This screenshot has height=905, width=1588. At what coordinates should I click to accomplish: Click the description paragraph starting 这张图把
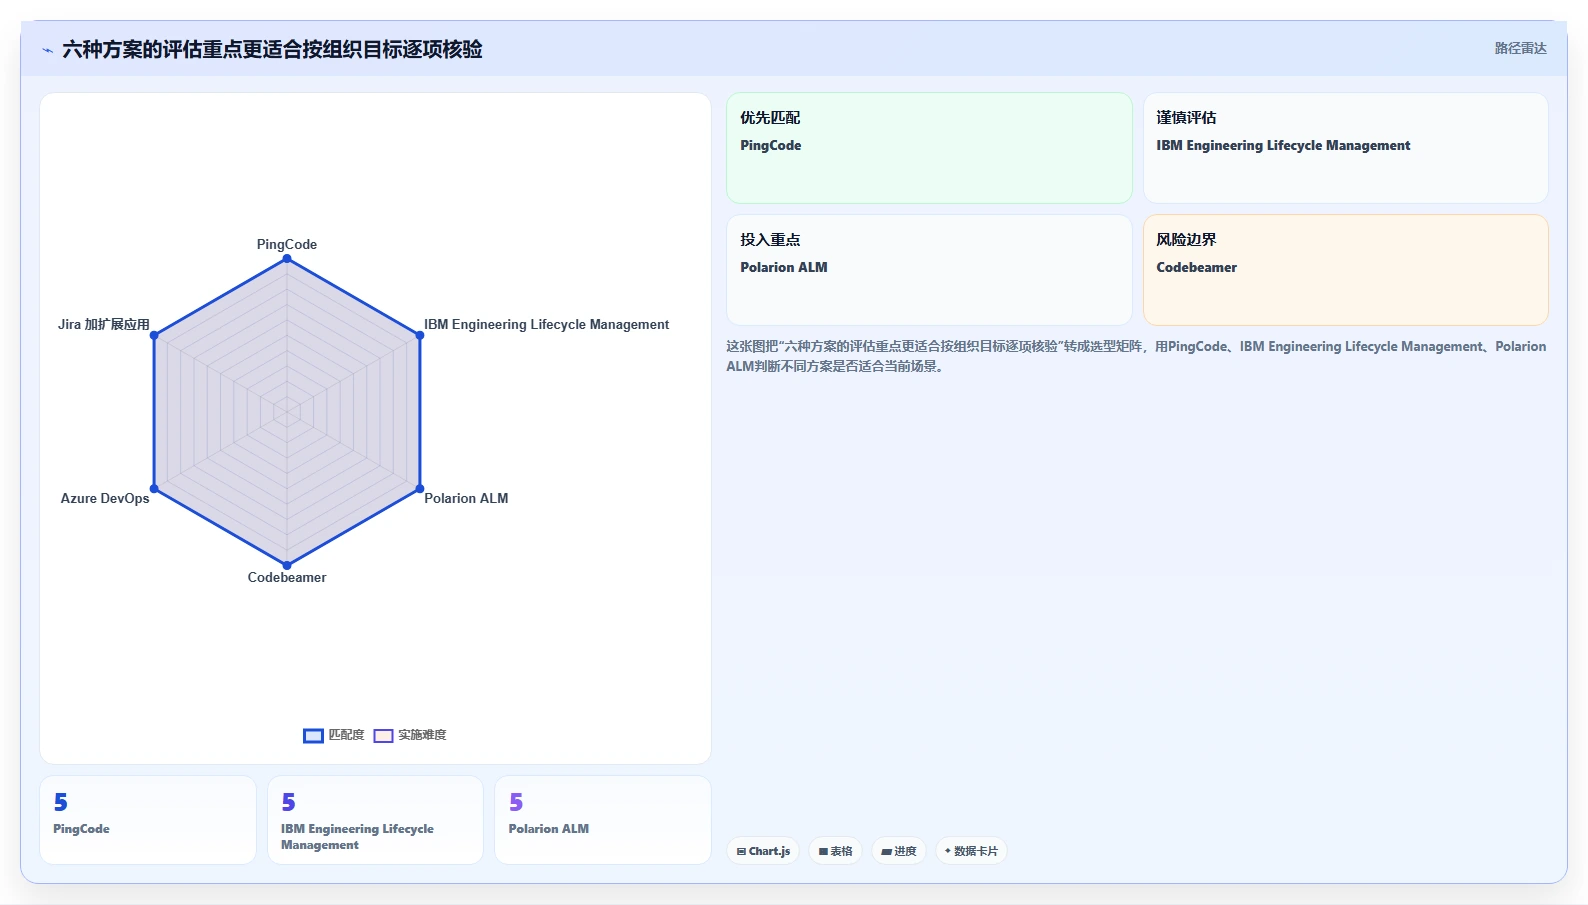coord(1136,356)
